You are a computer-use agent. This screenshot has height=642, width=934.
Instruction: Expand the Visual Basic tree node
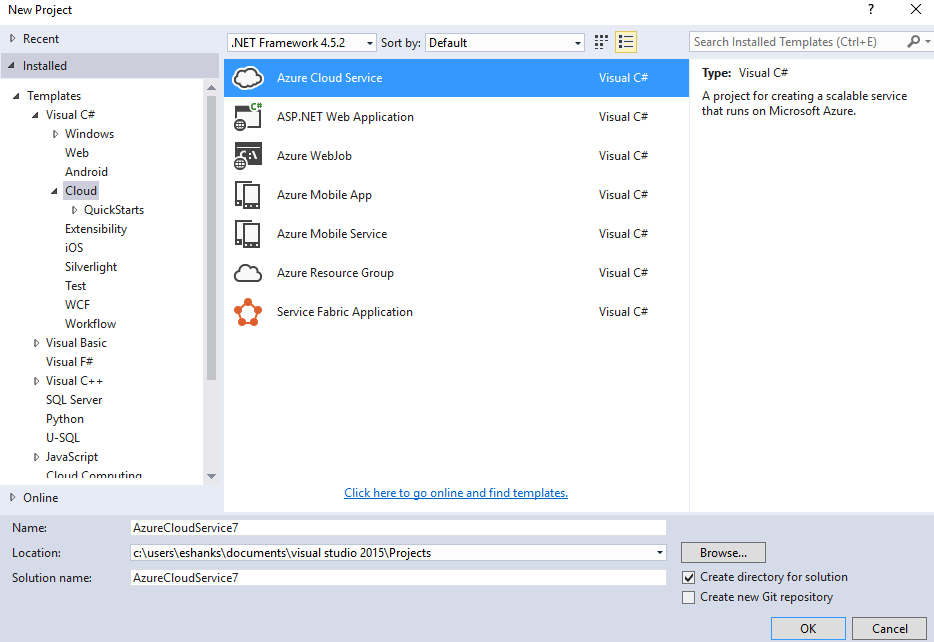[x=36, y=343]
